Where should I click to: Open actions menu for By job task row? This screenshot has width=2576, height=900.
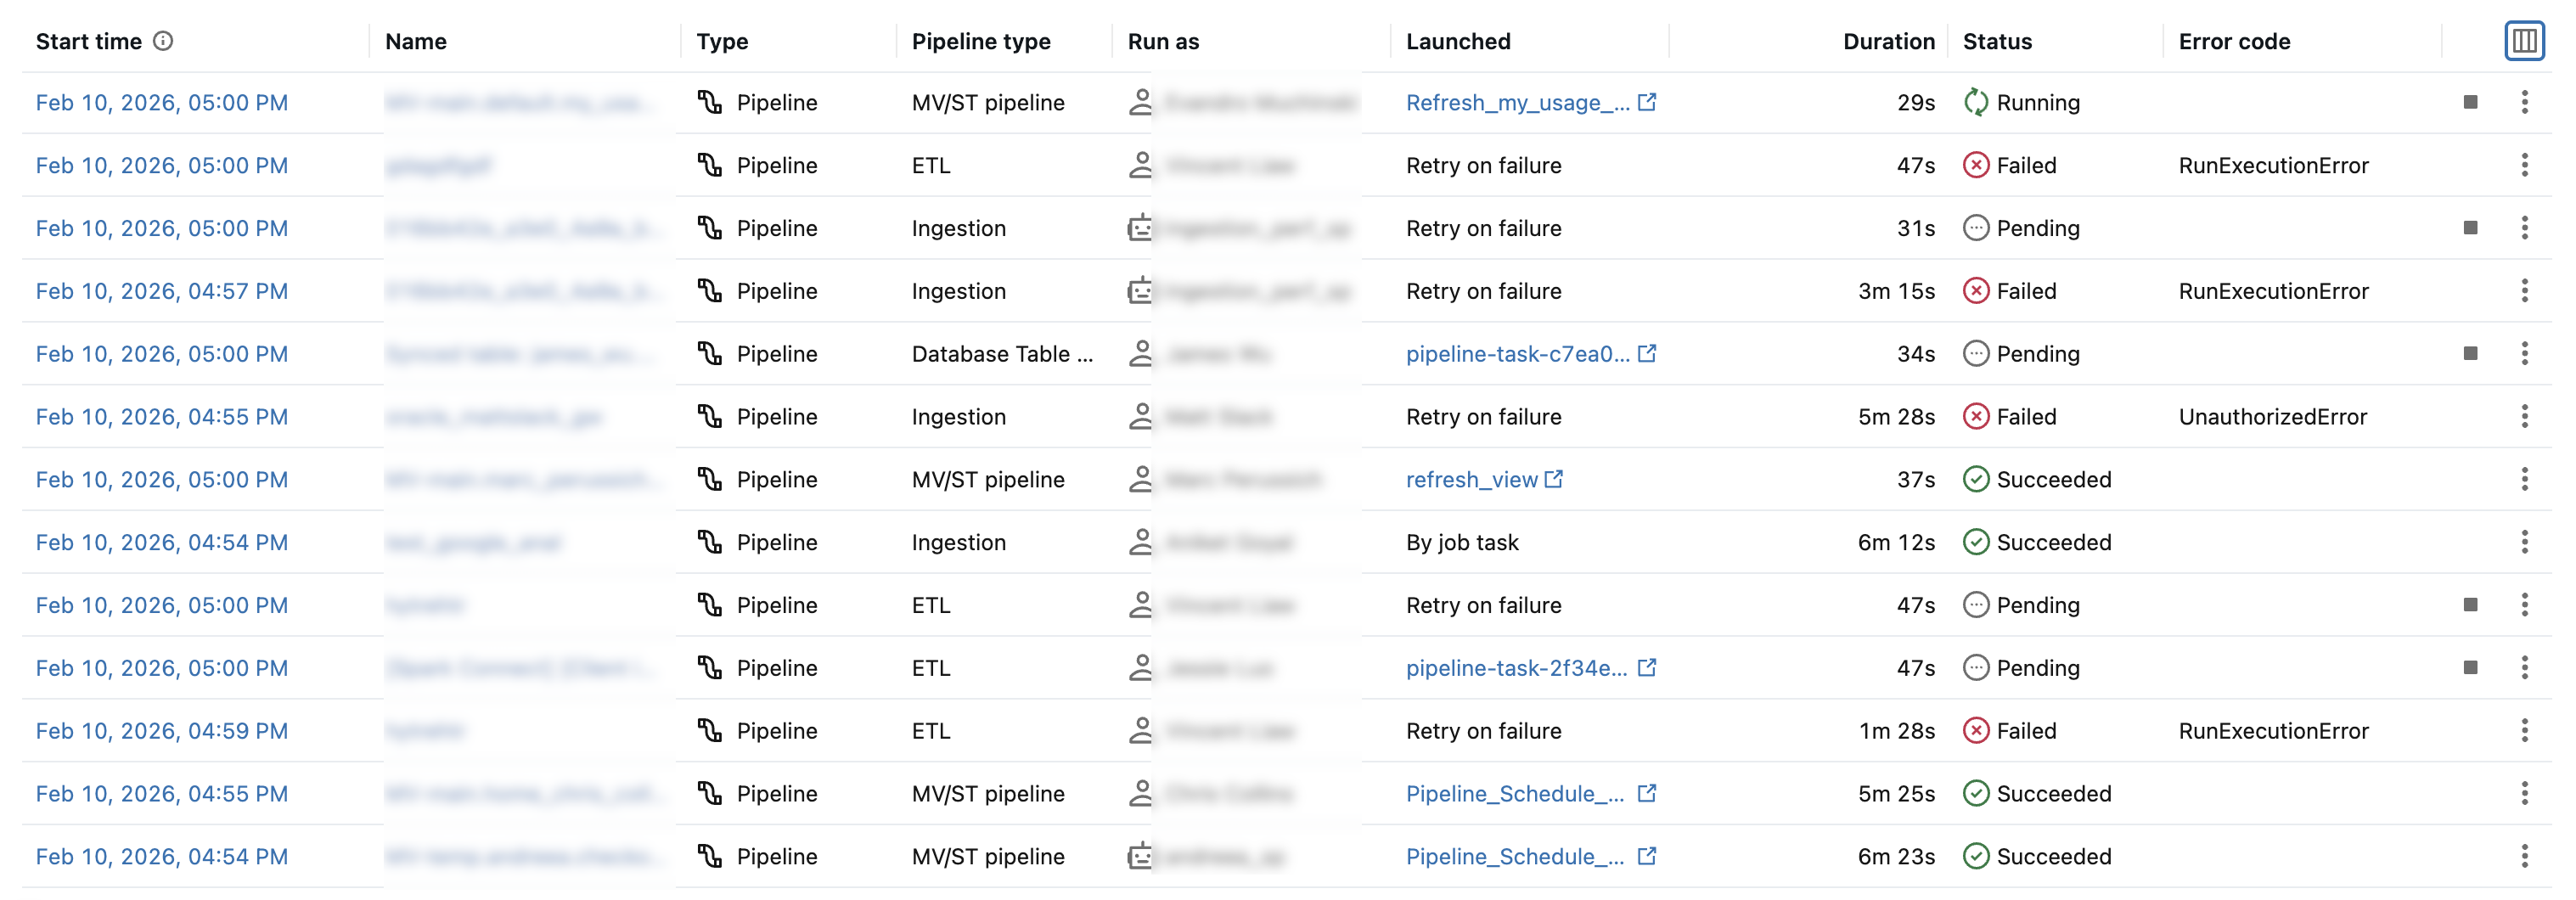pyautogui.click(x=2524, y=542)
